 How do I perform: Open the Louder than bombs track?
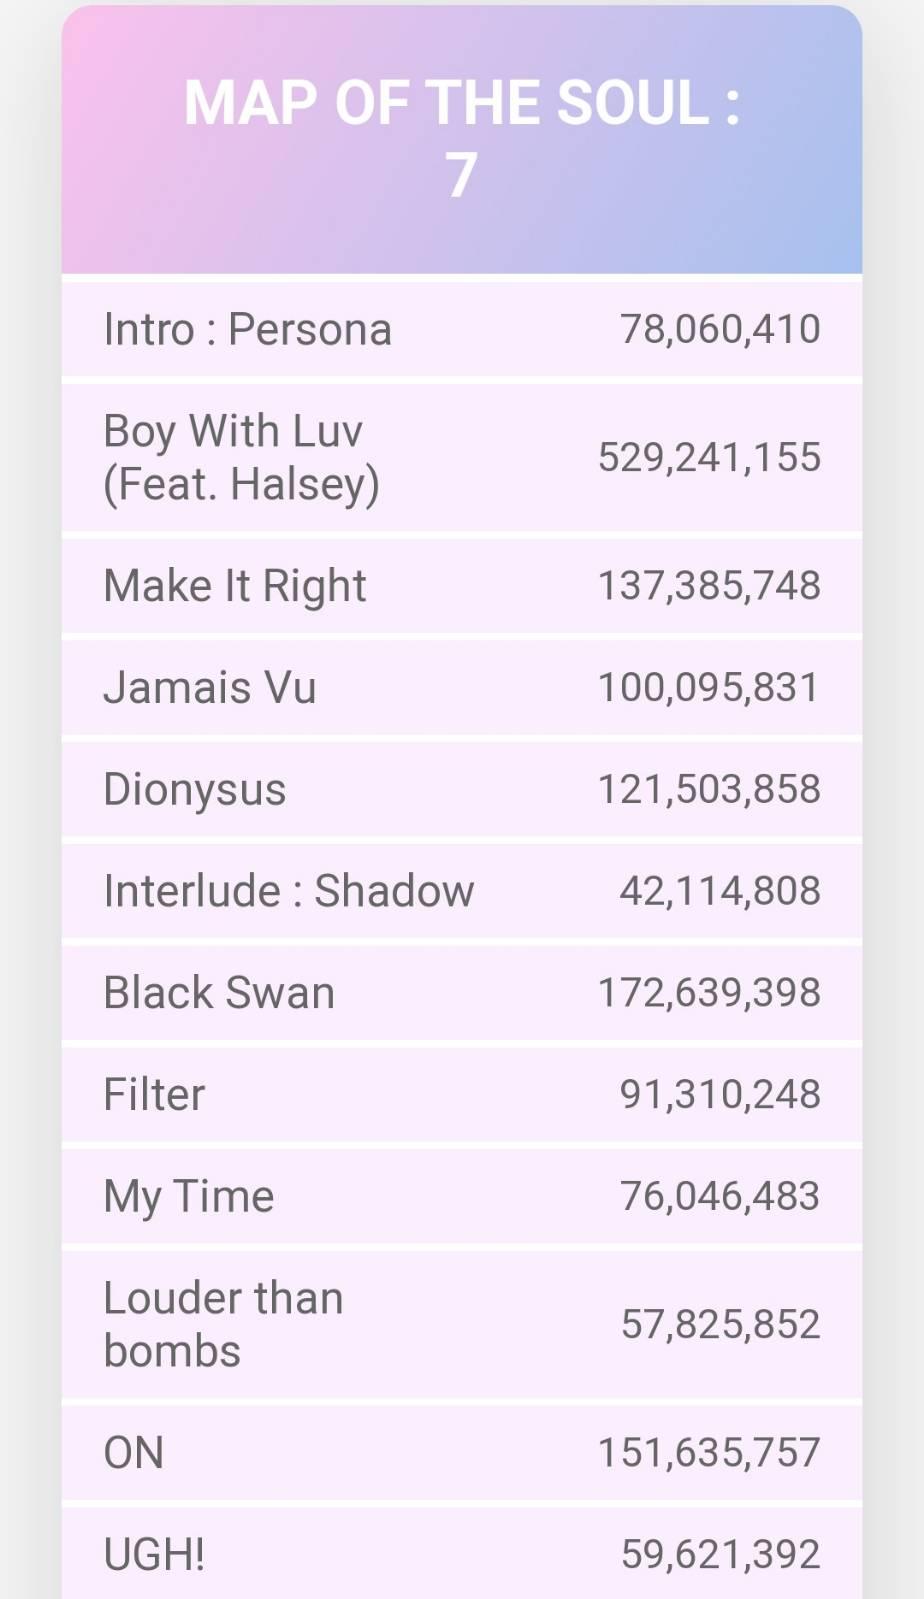223,1324
